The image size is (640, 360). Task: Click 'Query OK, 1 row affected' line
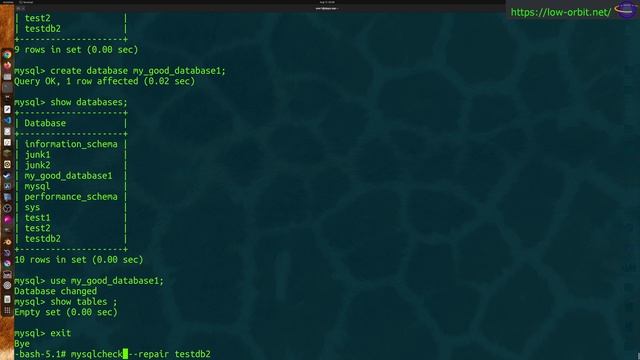tap(104, 81)
